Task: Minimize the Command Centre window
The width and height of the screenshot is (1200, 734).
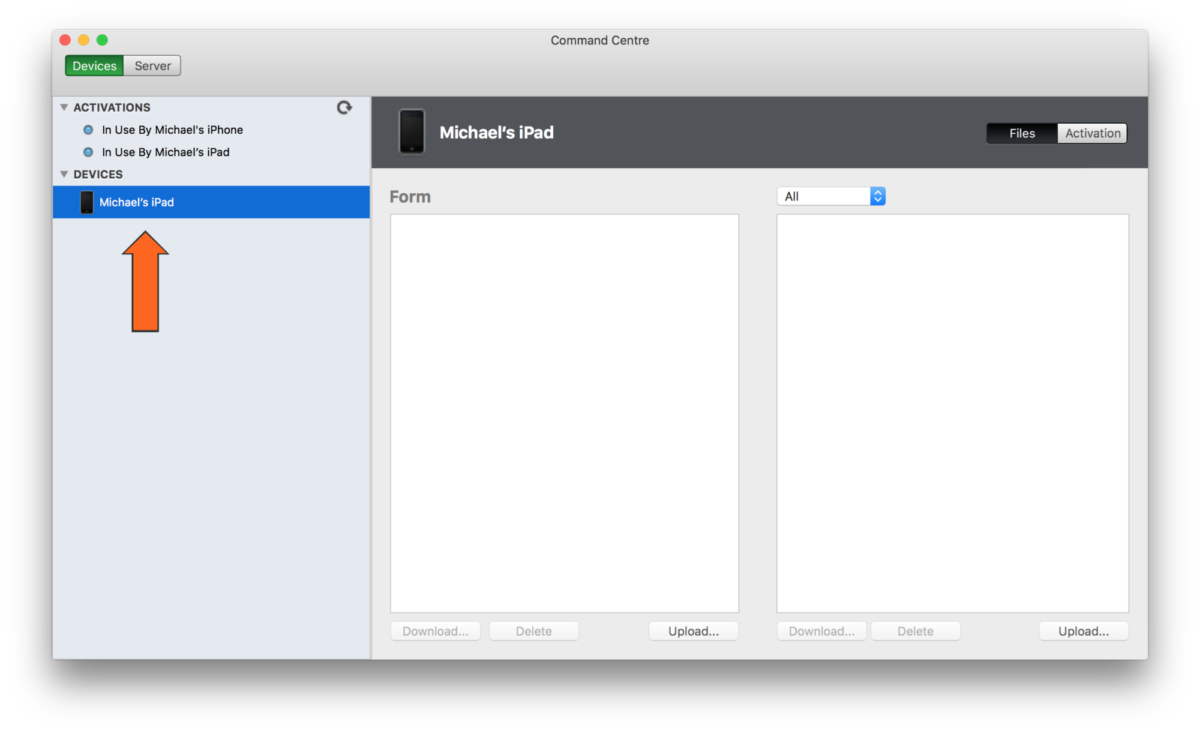Action: pos(83,40)
